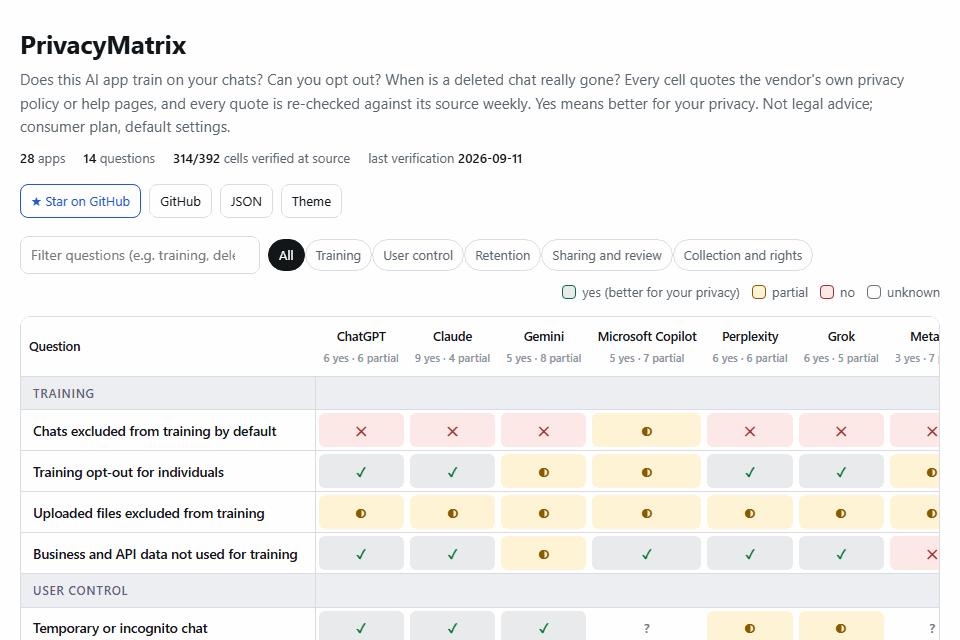
Task: Click the Star on GitHub button
Action: (x=80, y=201)
